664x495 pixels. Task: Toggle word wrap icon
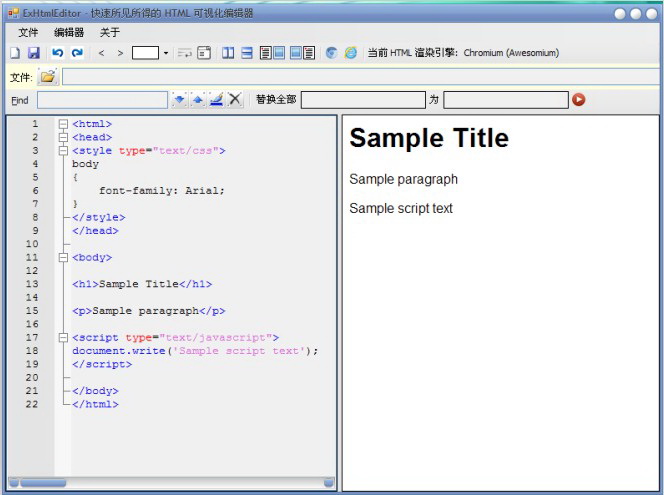coord(184,53)
